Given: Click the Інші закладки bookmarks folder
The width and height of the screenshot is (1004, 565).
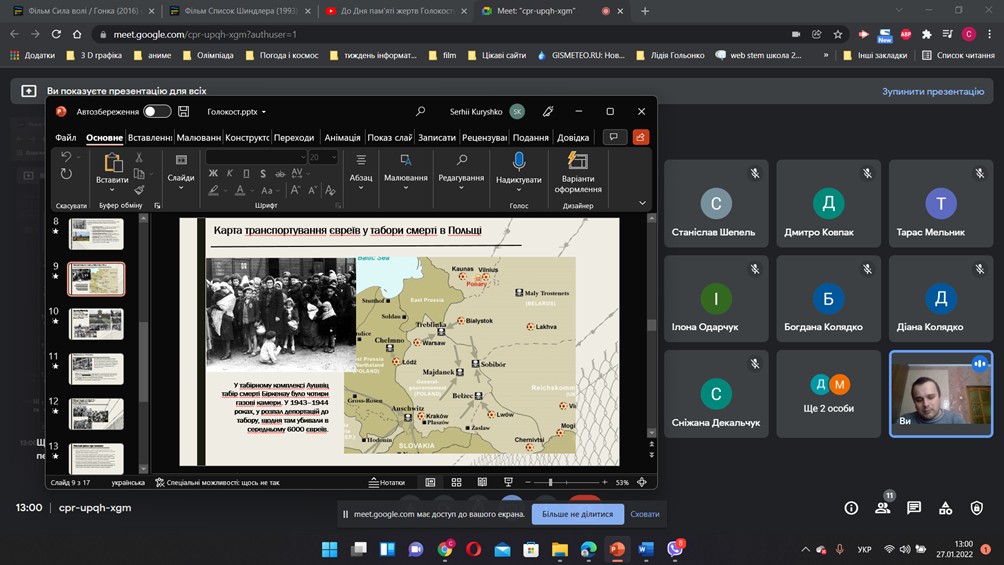Looking at the screenshot, I should pyautogui.click(x=875, y=55).
